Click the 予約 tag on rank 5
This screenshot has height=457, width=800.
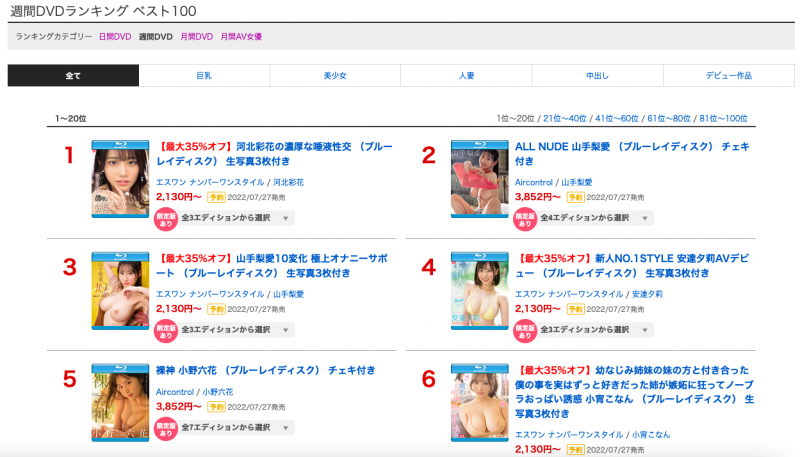[216, 407]
